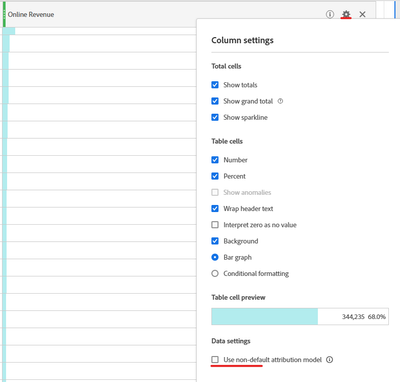
Task: Uncheck the Number checkbox
Action: pos(215,160)
